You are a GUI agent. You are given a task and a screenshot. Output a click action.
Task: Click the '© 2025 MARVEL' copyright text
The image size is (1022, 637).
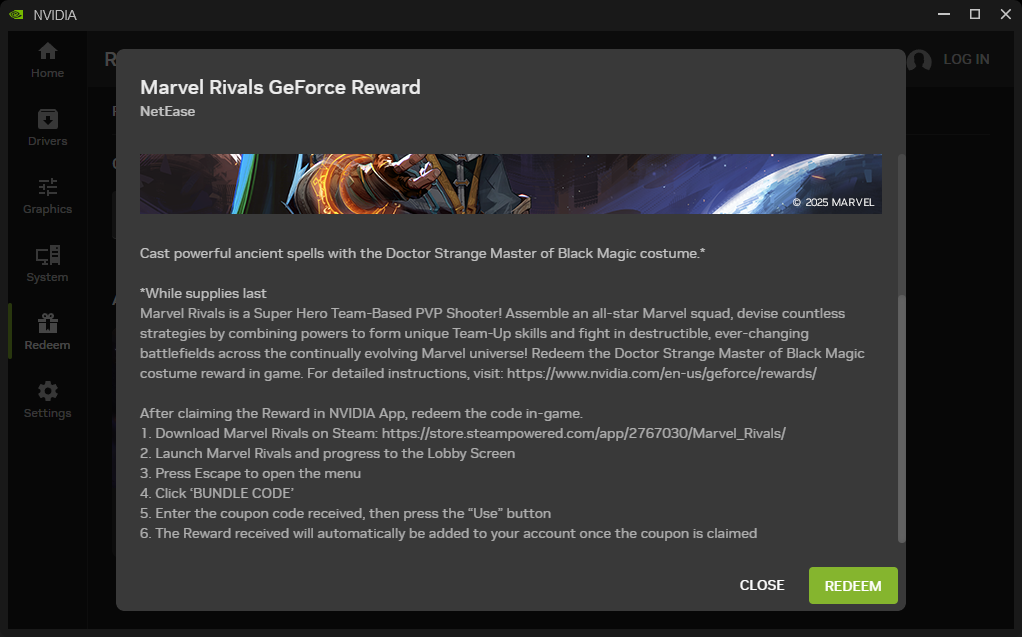(833, 202)
